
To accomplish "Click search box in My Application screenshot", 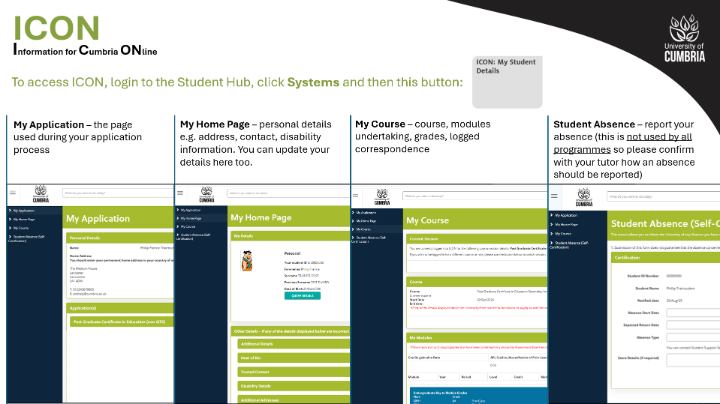I will pyautogui.click(x=118, y=193).
